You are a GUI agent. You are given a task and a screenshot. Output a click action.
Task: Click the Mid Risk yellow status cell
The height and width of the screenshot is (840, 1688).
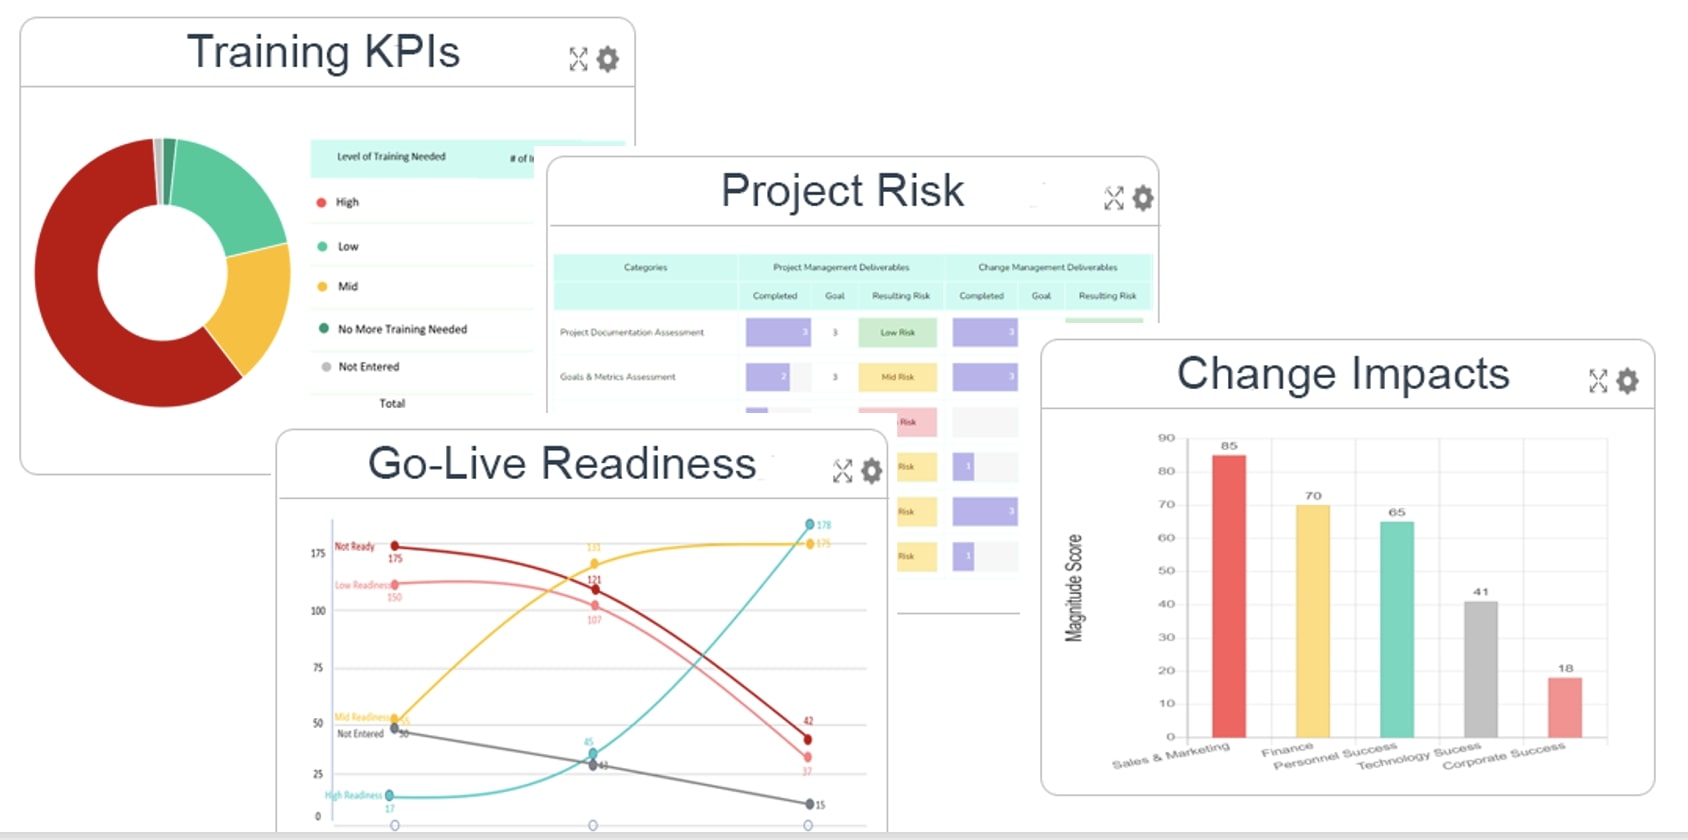[897, 377]
